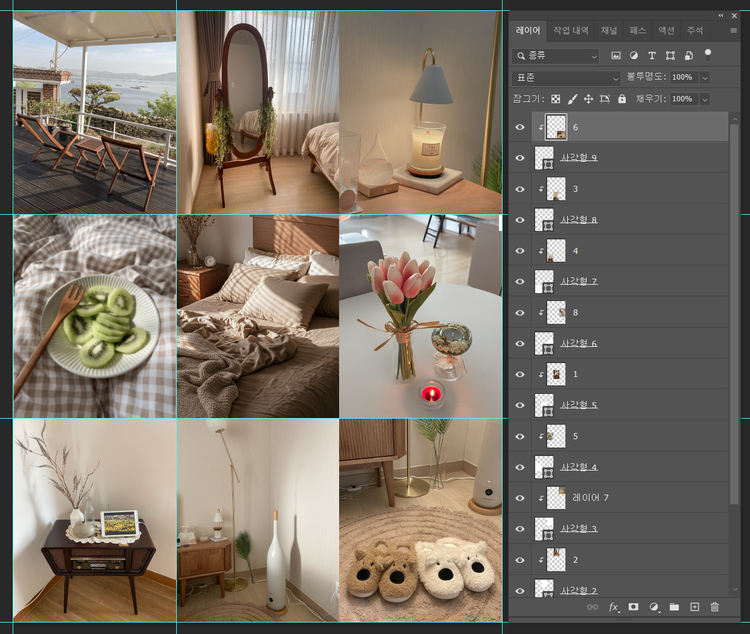This screenshot has width=750, height=634.
Task: Lock image pixels brush icon
Action: (572, 99)
